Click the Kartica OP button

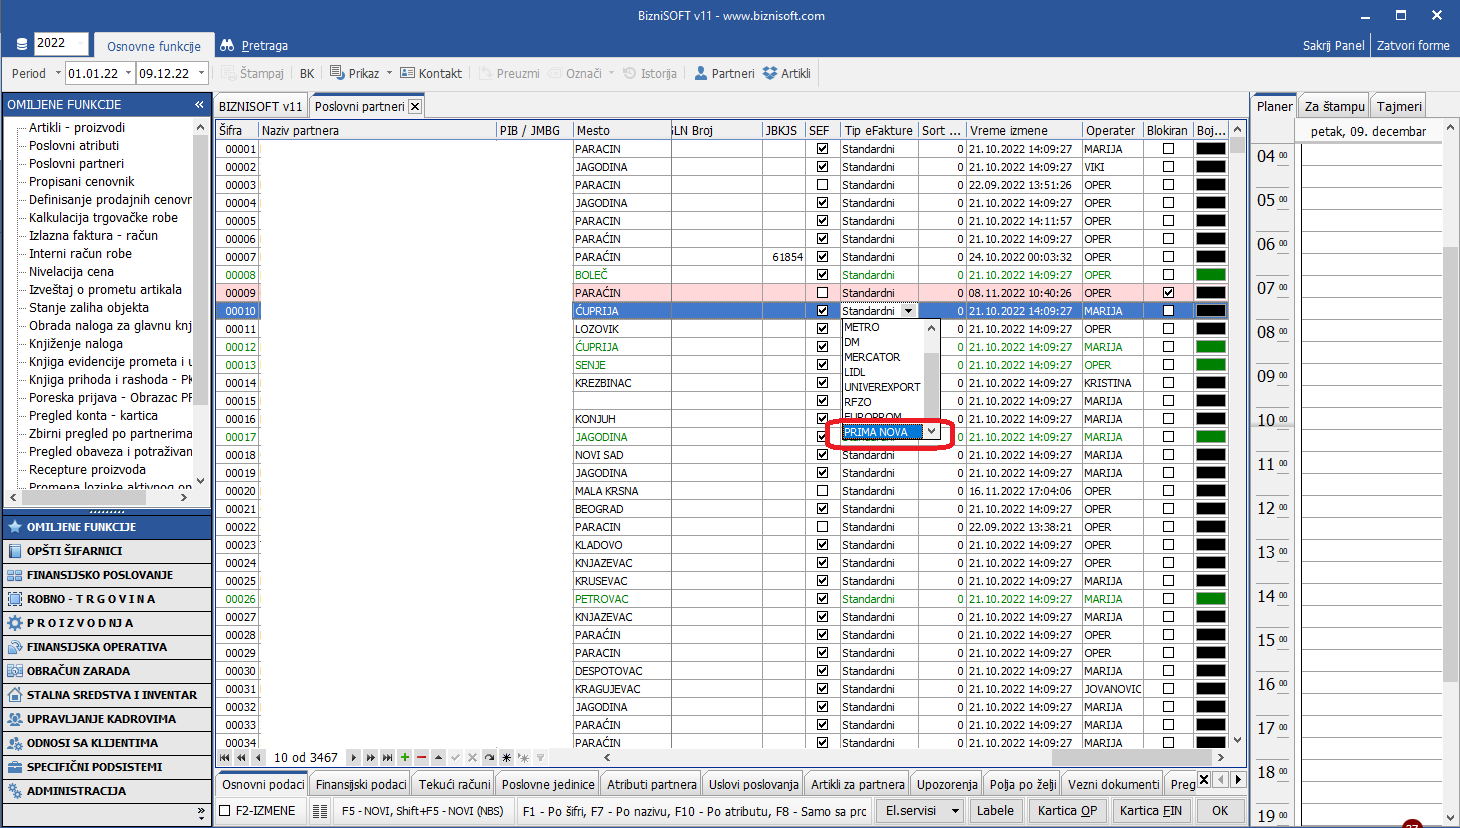(x=1067, y=811)
